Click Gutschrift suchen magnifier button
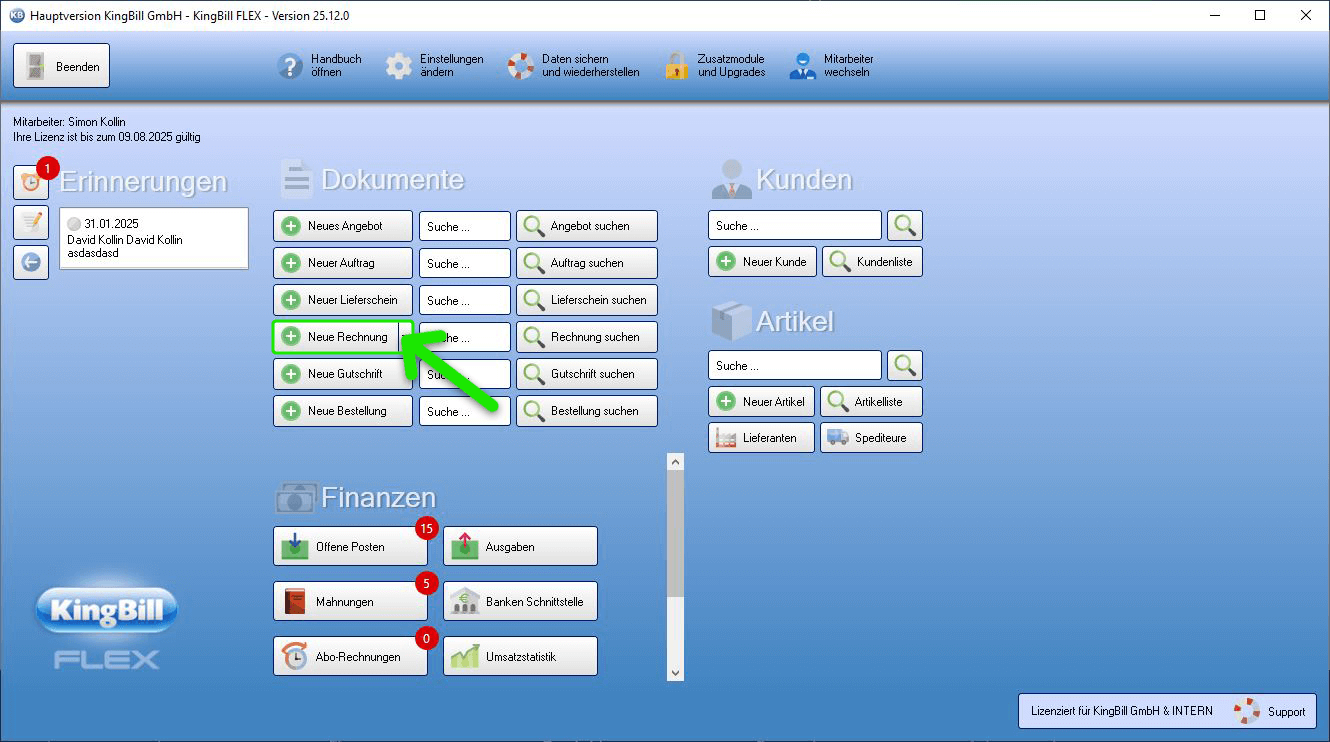Viewport: 1330px width, 742px height. coord(587,374)
